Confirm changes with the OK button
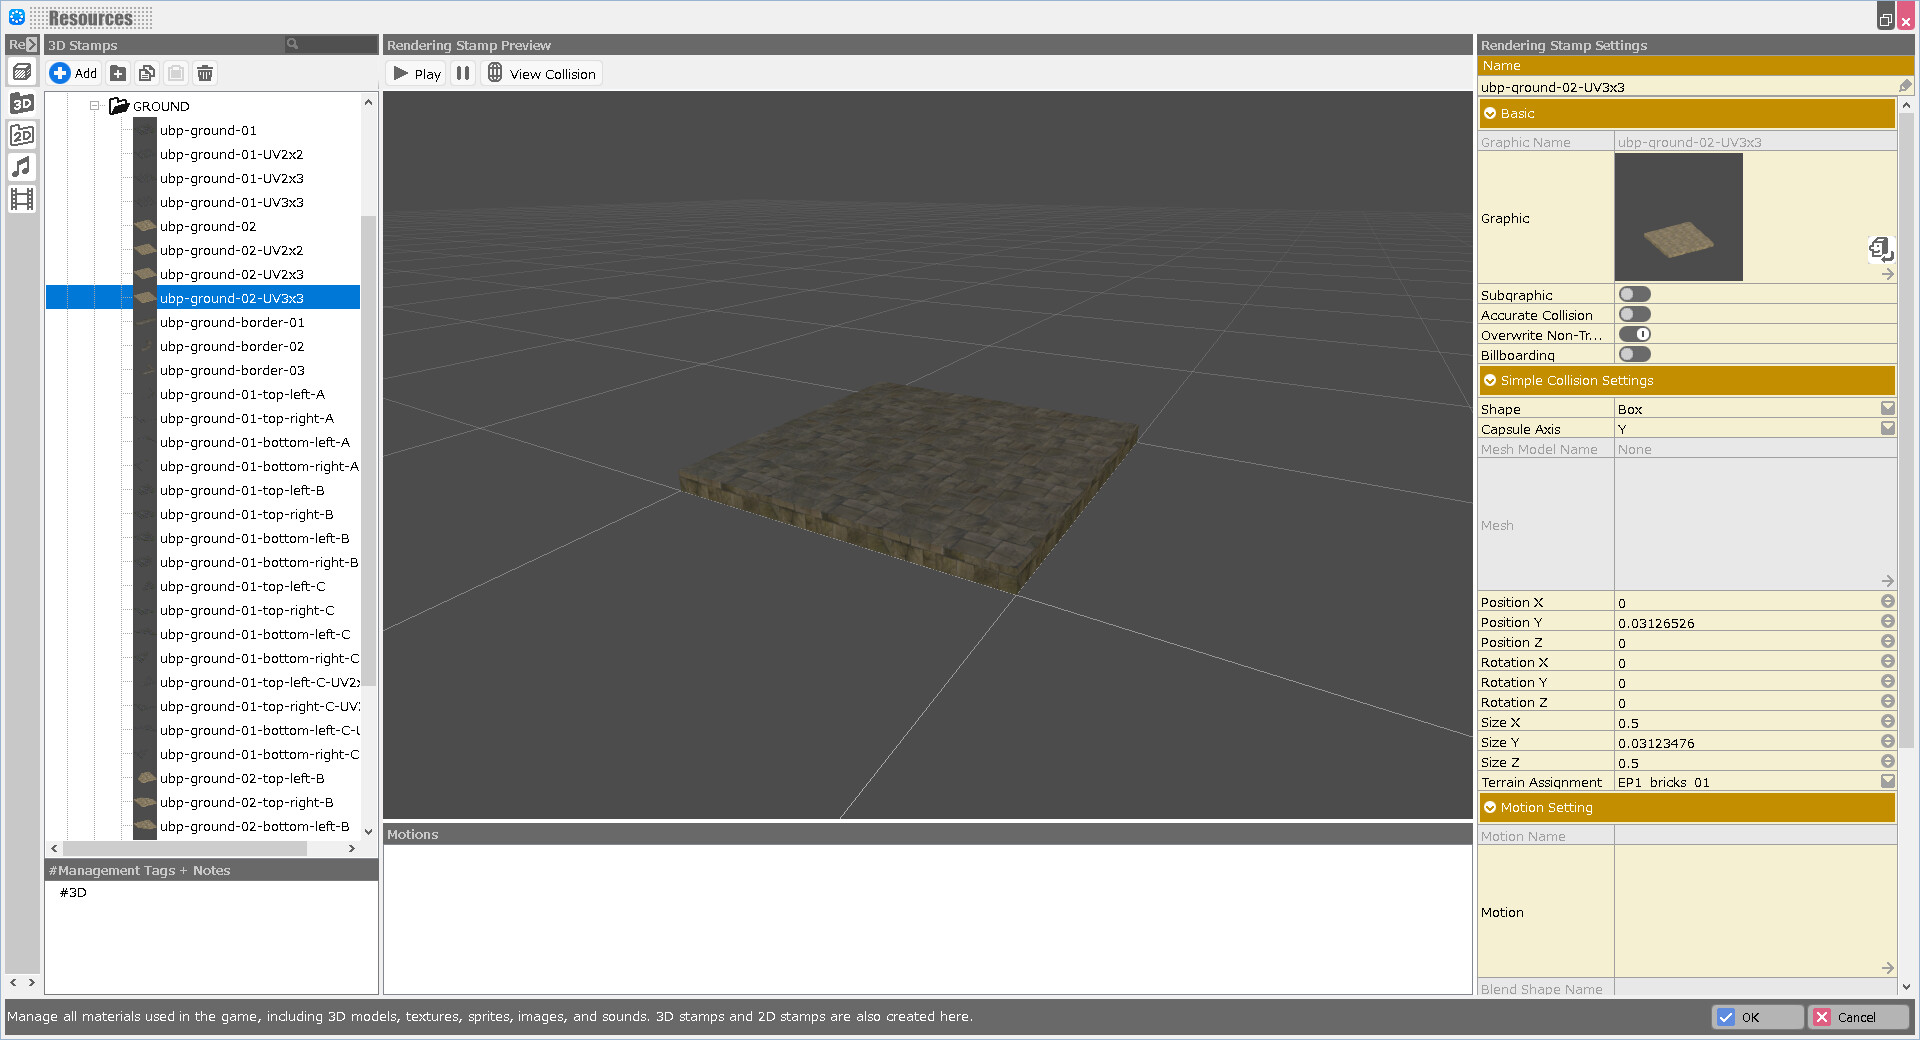Viewport: 1920px width, 1040px height. 1757,1017
